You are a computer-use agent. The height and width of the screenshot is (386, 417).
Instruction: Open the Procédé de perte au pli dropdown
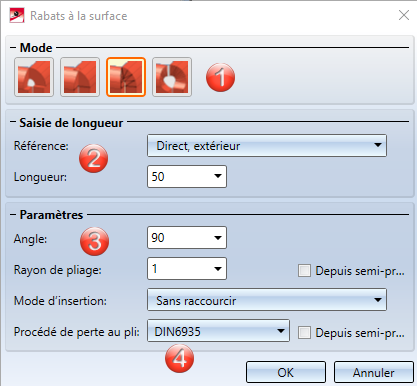[x=218, y=331]
